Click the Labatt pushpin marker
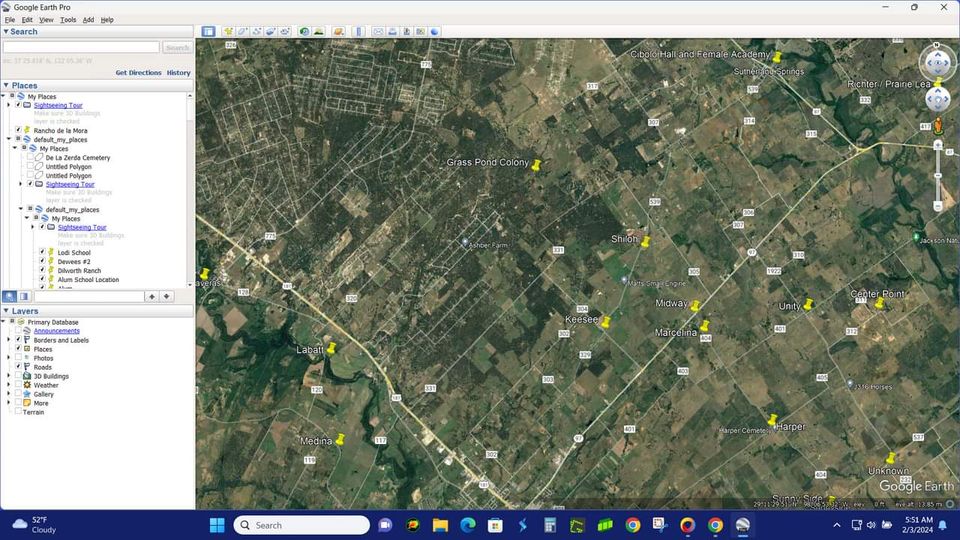 pyautogui.click(x=331, y=348)
